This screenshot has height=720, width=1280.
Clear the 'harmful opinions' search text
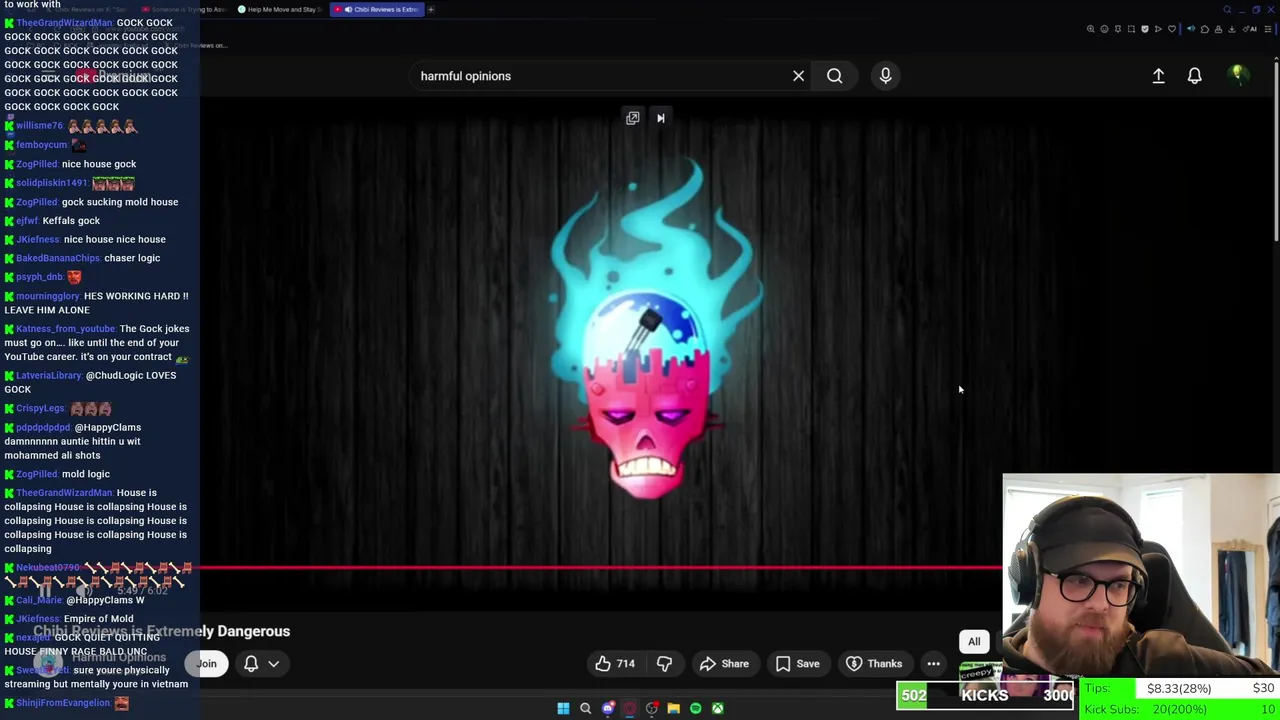click(798, 76)
